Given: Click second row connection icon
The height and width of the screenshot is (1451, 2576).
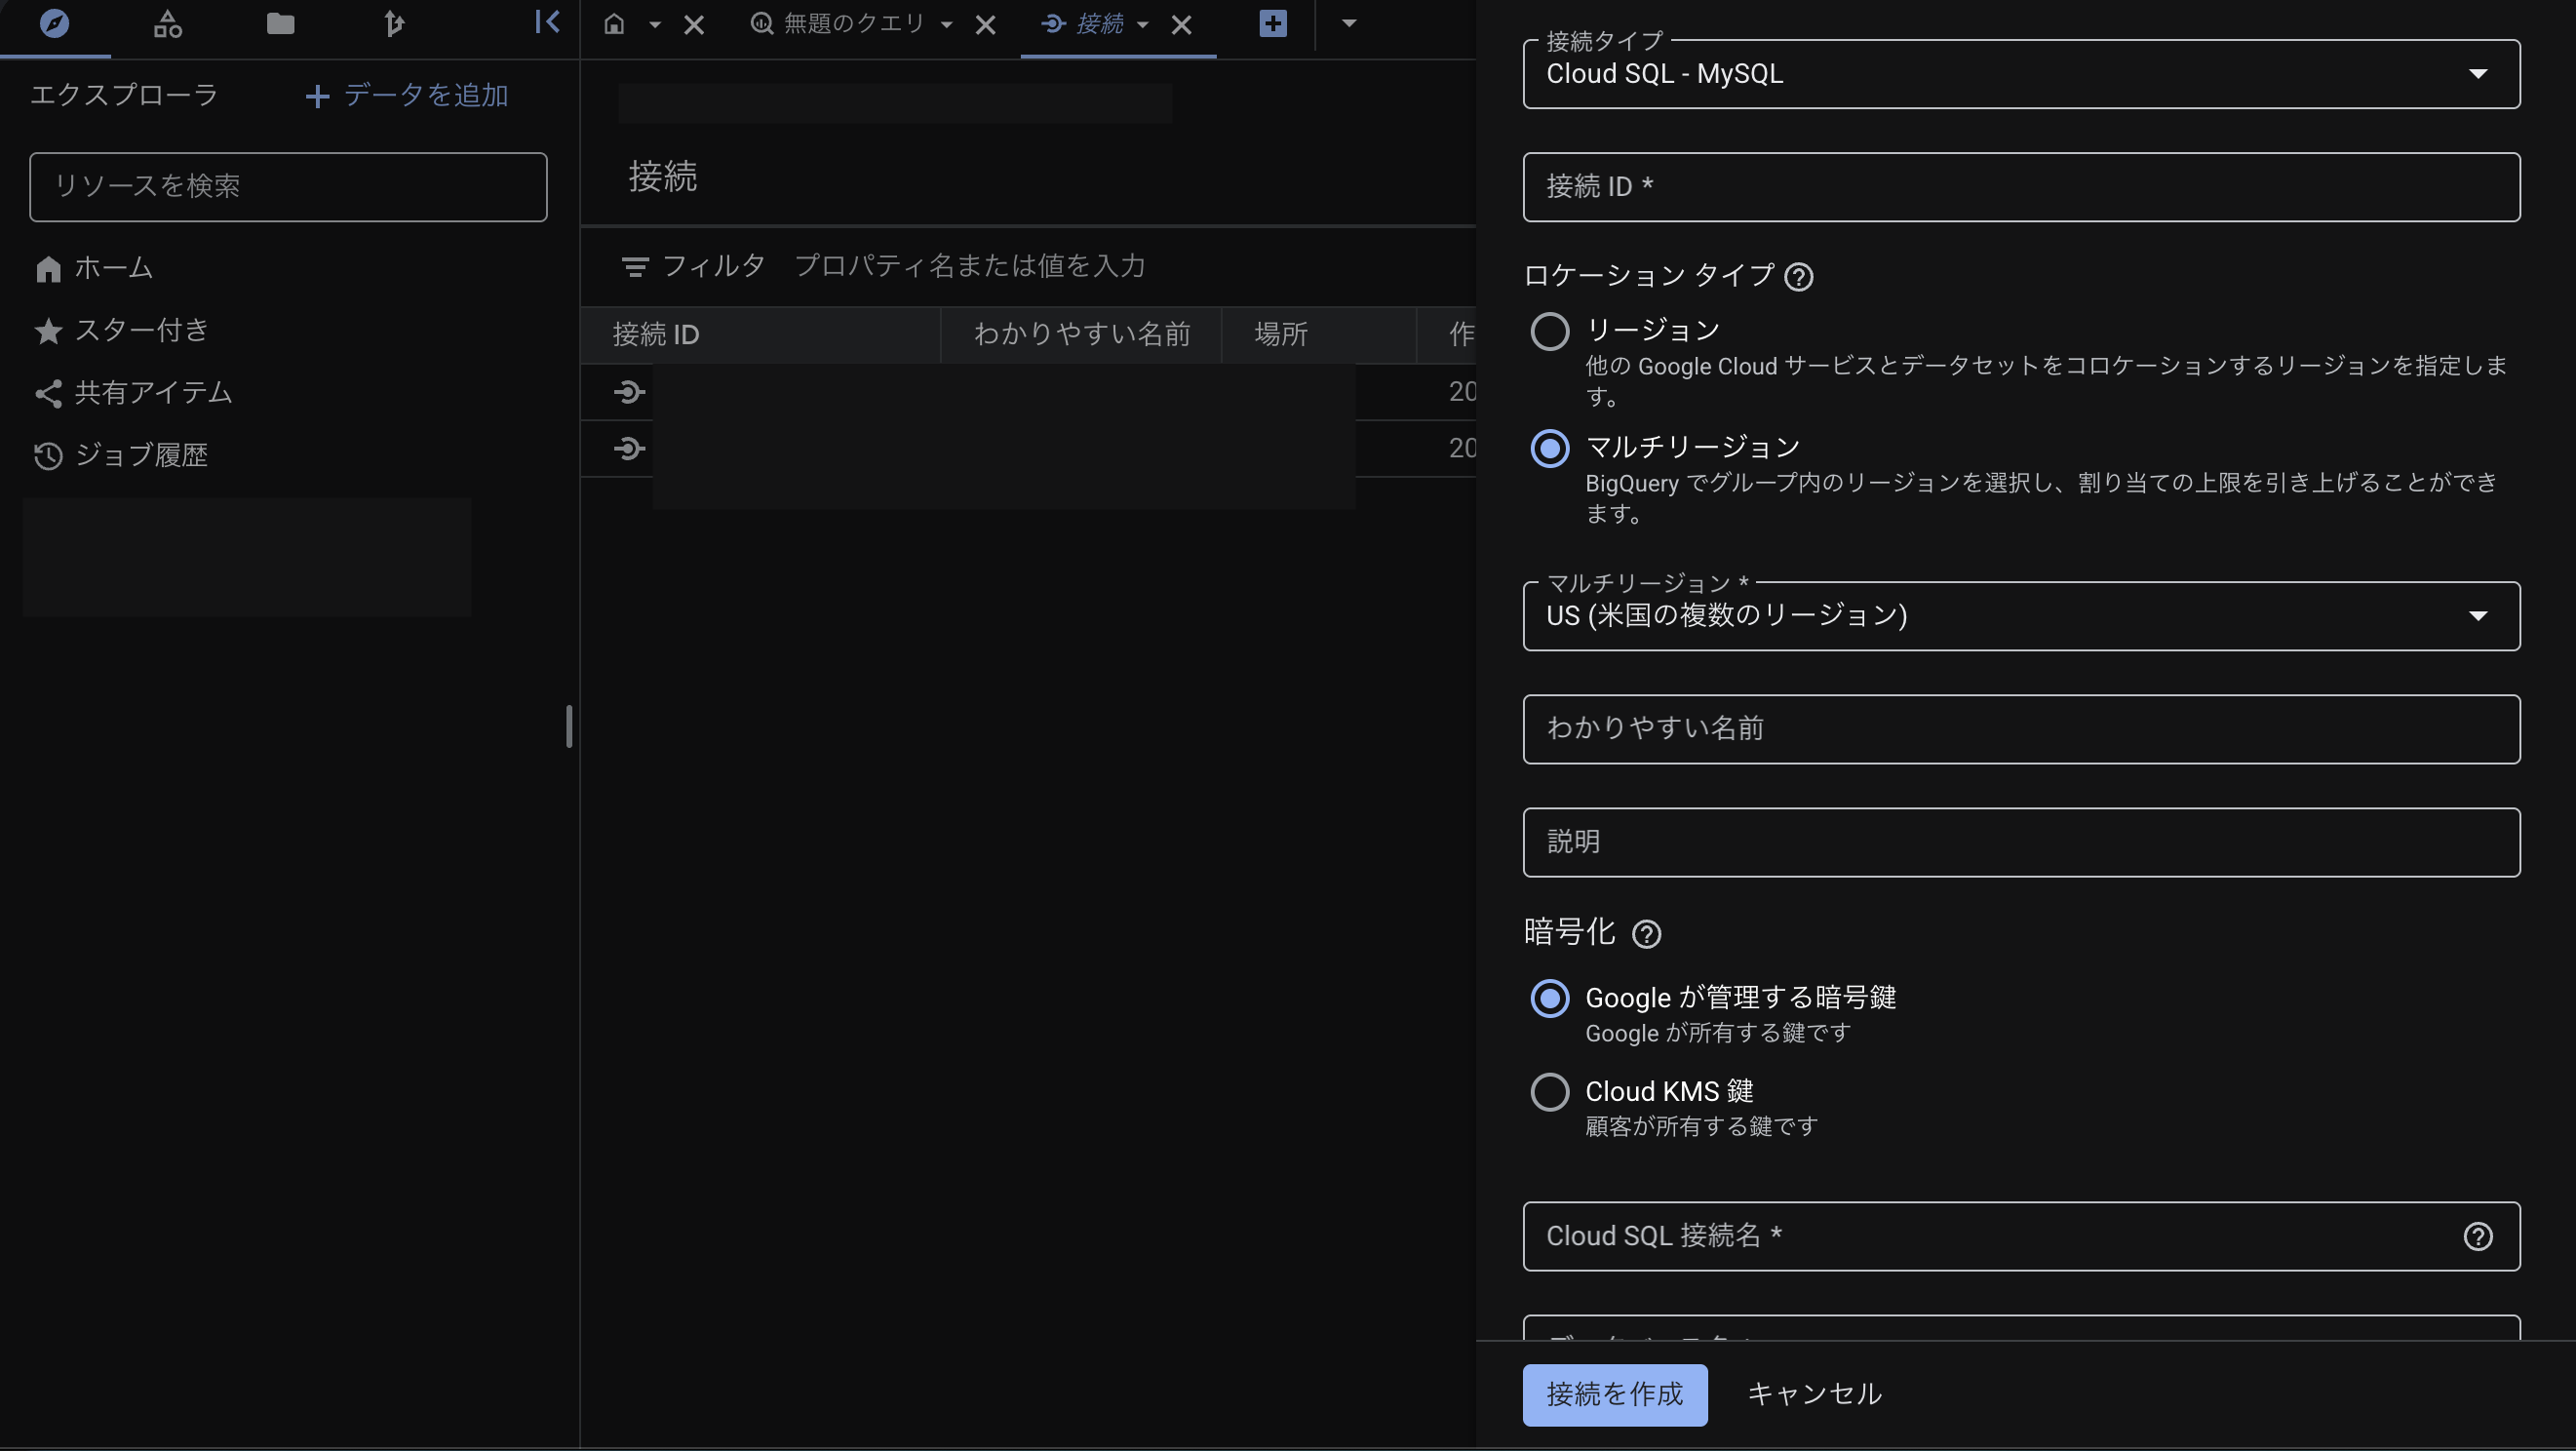Looking at the screenshot, I should (x=629, y=448).
